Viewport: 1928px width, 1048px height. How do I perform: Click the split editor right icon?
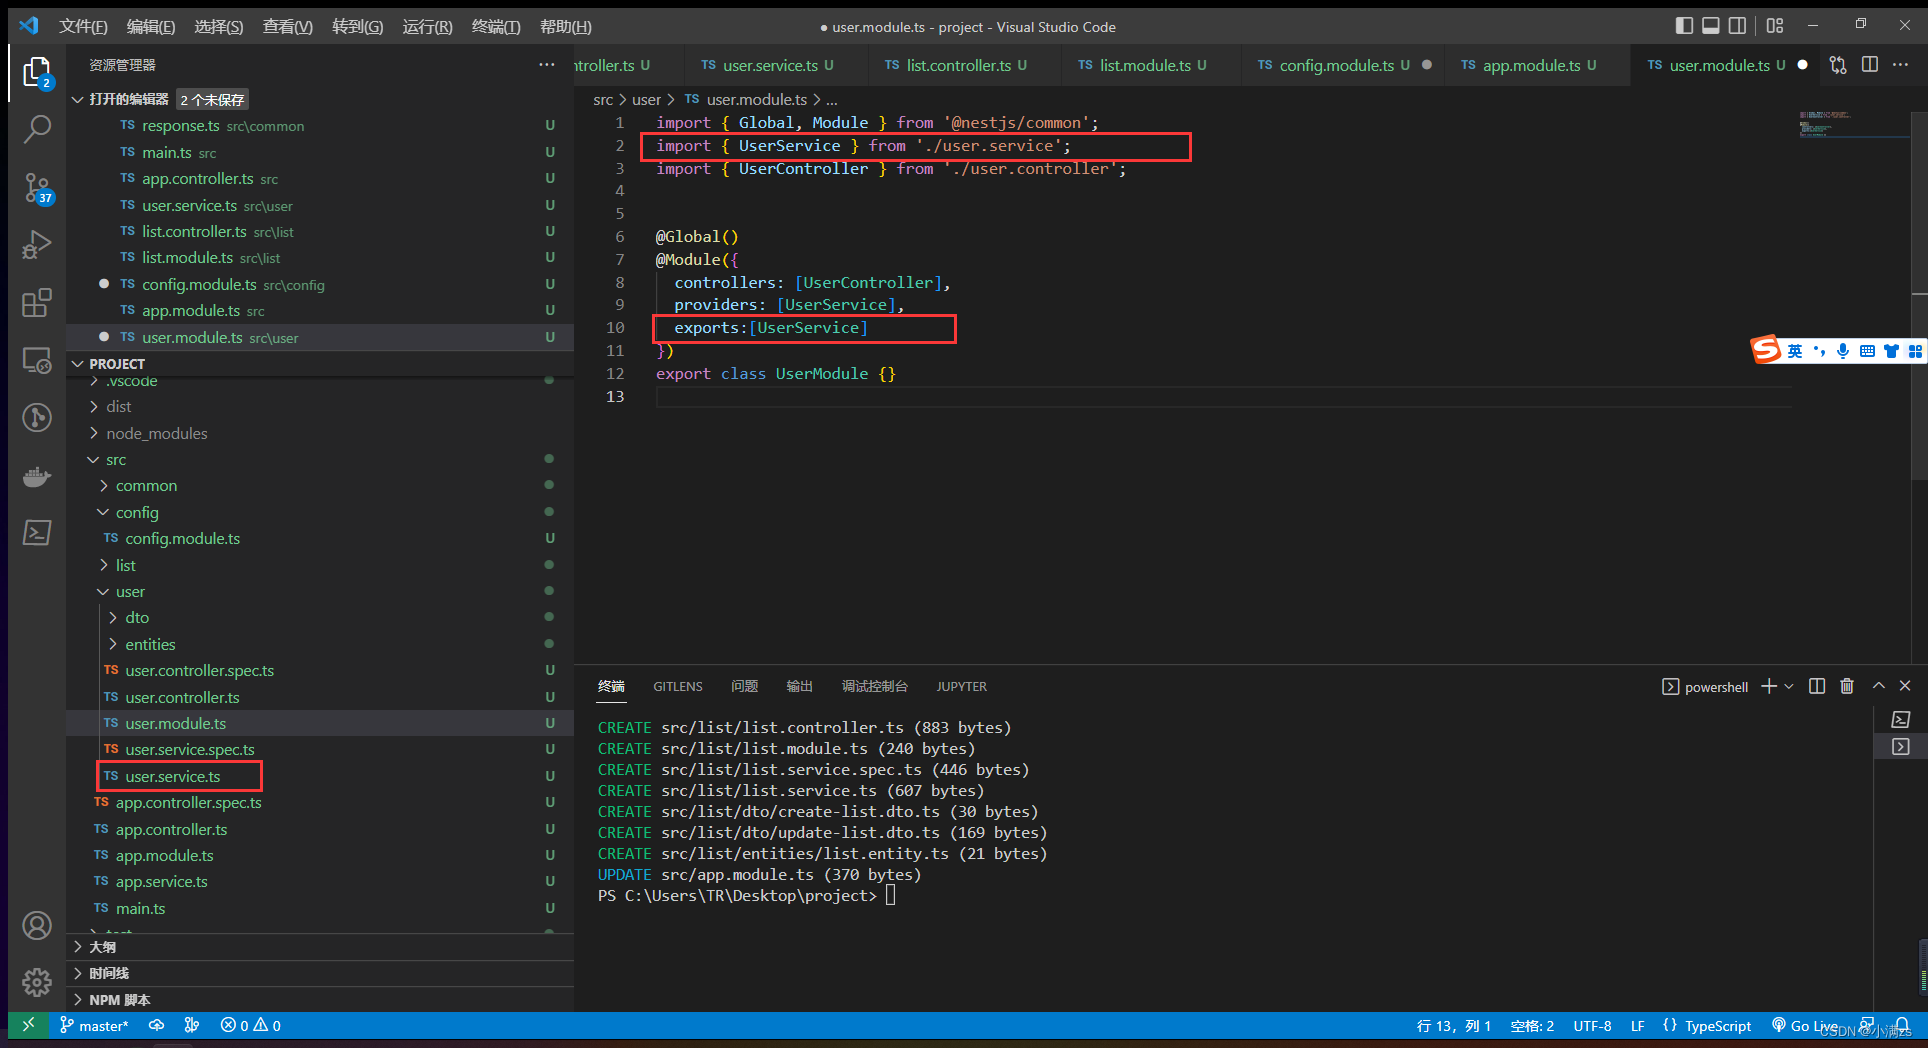click(x=1870, y=65)
